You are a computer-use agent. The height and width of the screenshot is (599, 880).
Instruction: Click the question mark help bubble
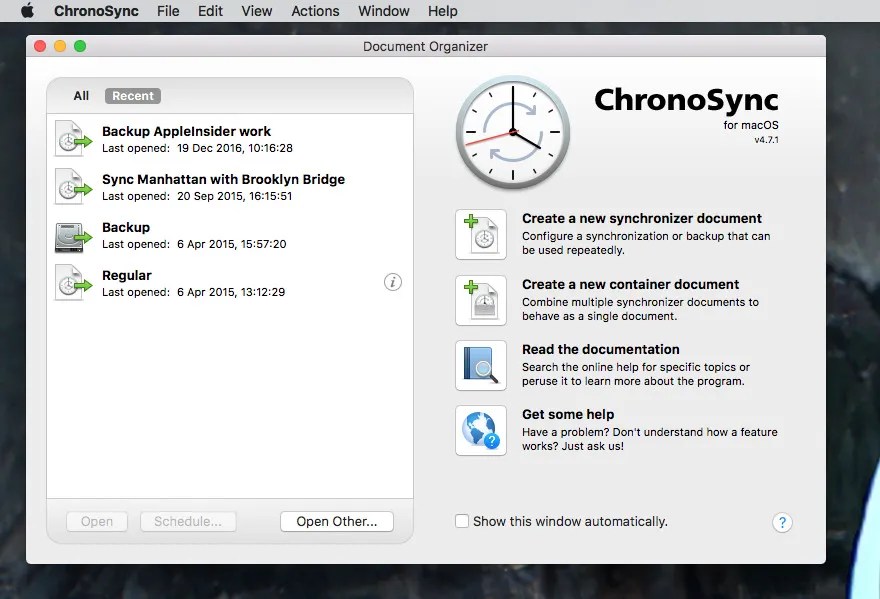click(x=783, y=523)
